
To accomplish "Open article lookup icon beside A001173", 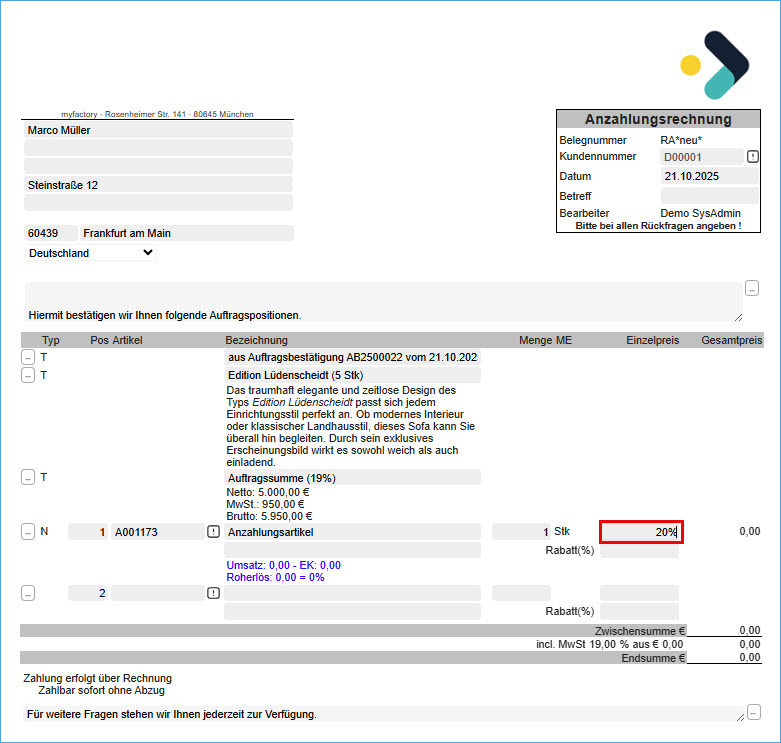I will 213,532.
